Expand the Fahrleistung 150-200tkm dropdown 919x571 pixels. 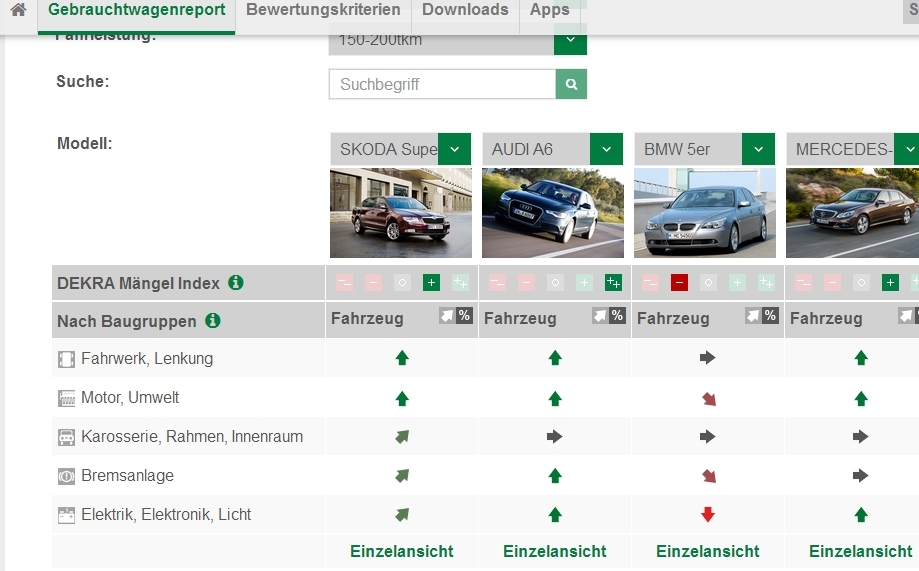tap(570, 41)
